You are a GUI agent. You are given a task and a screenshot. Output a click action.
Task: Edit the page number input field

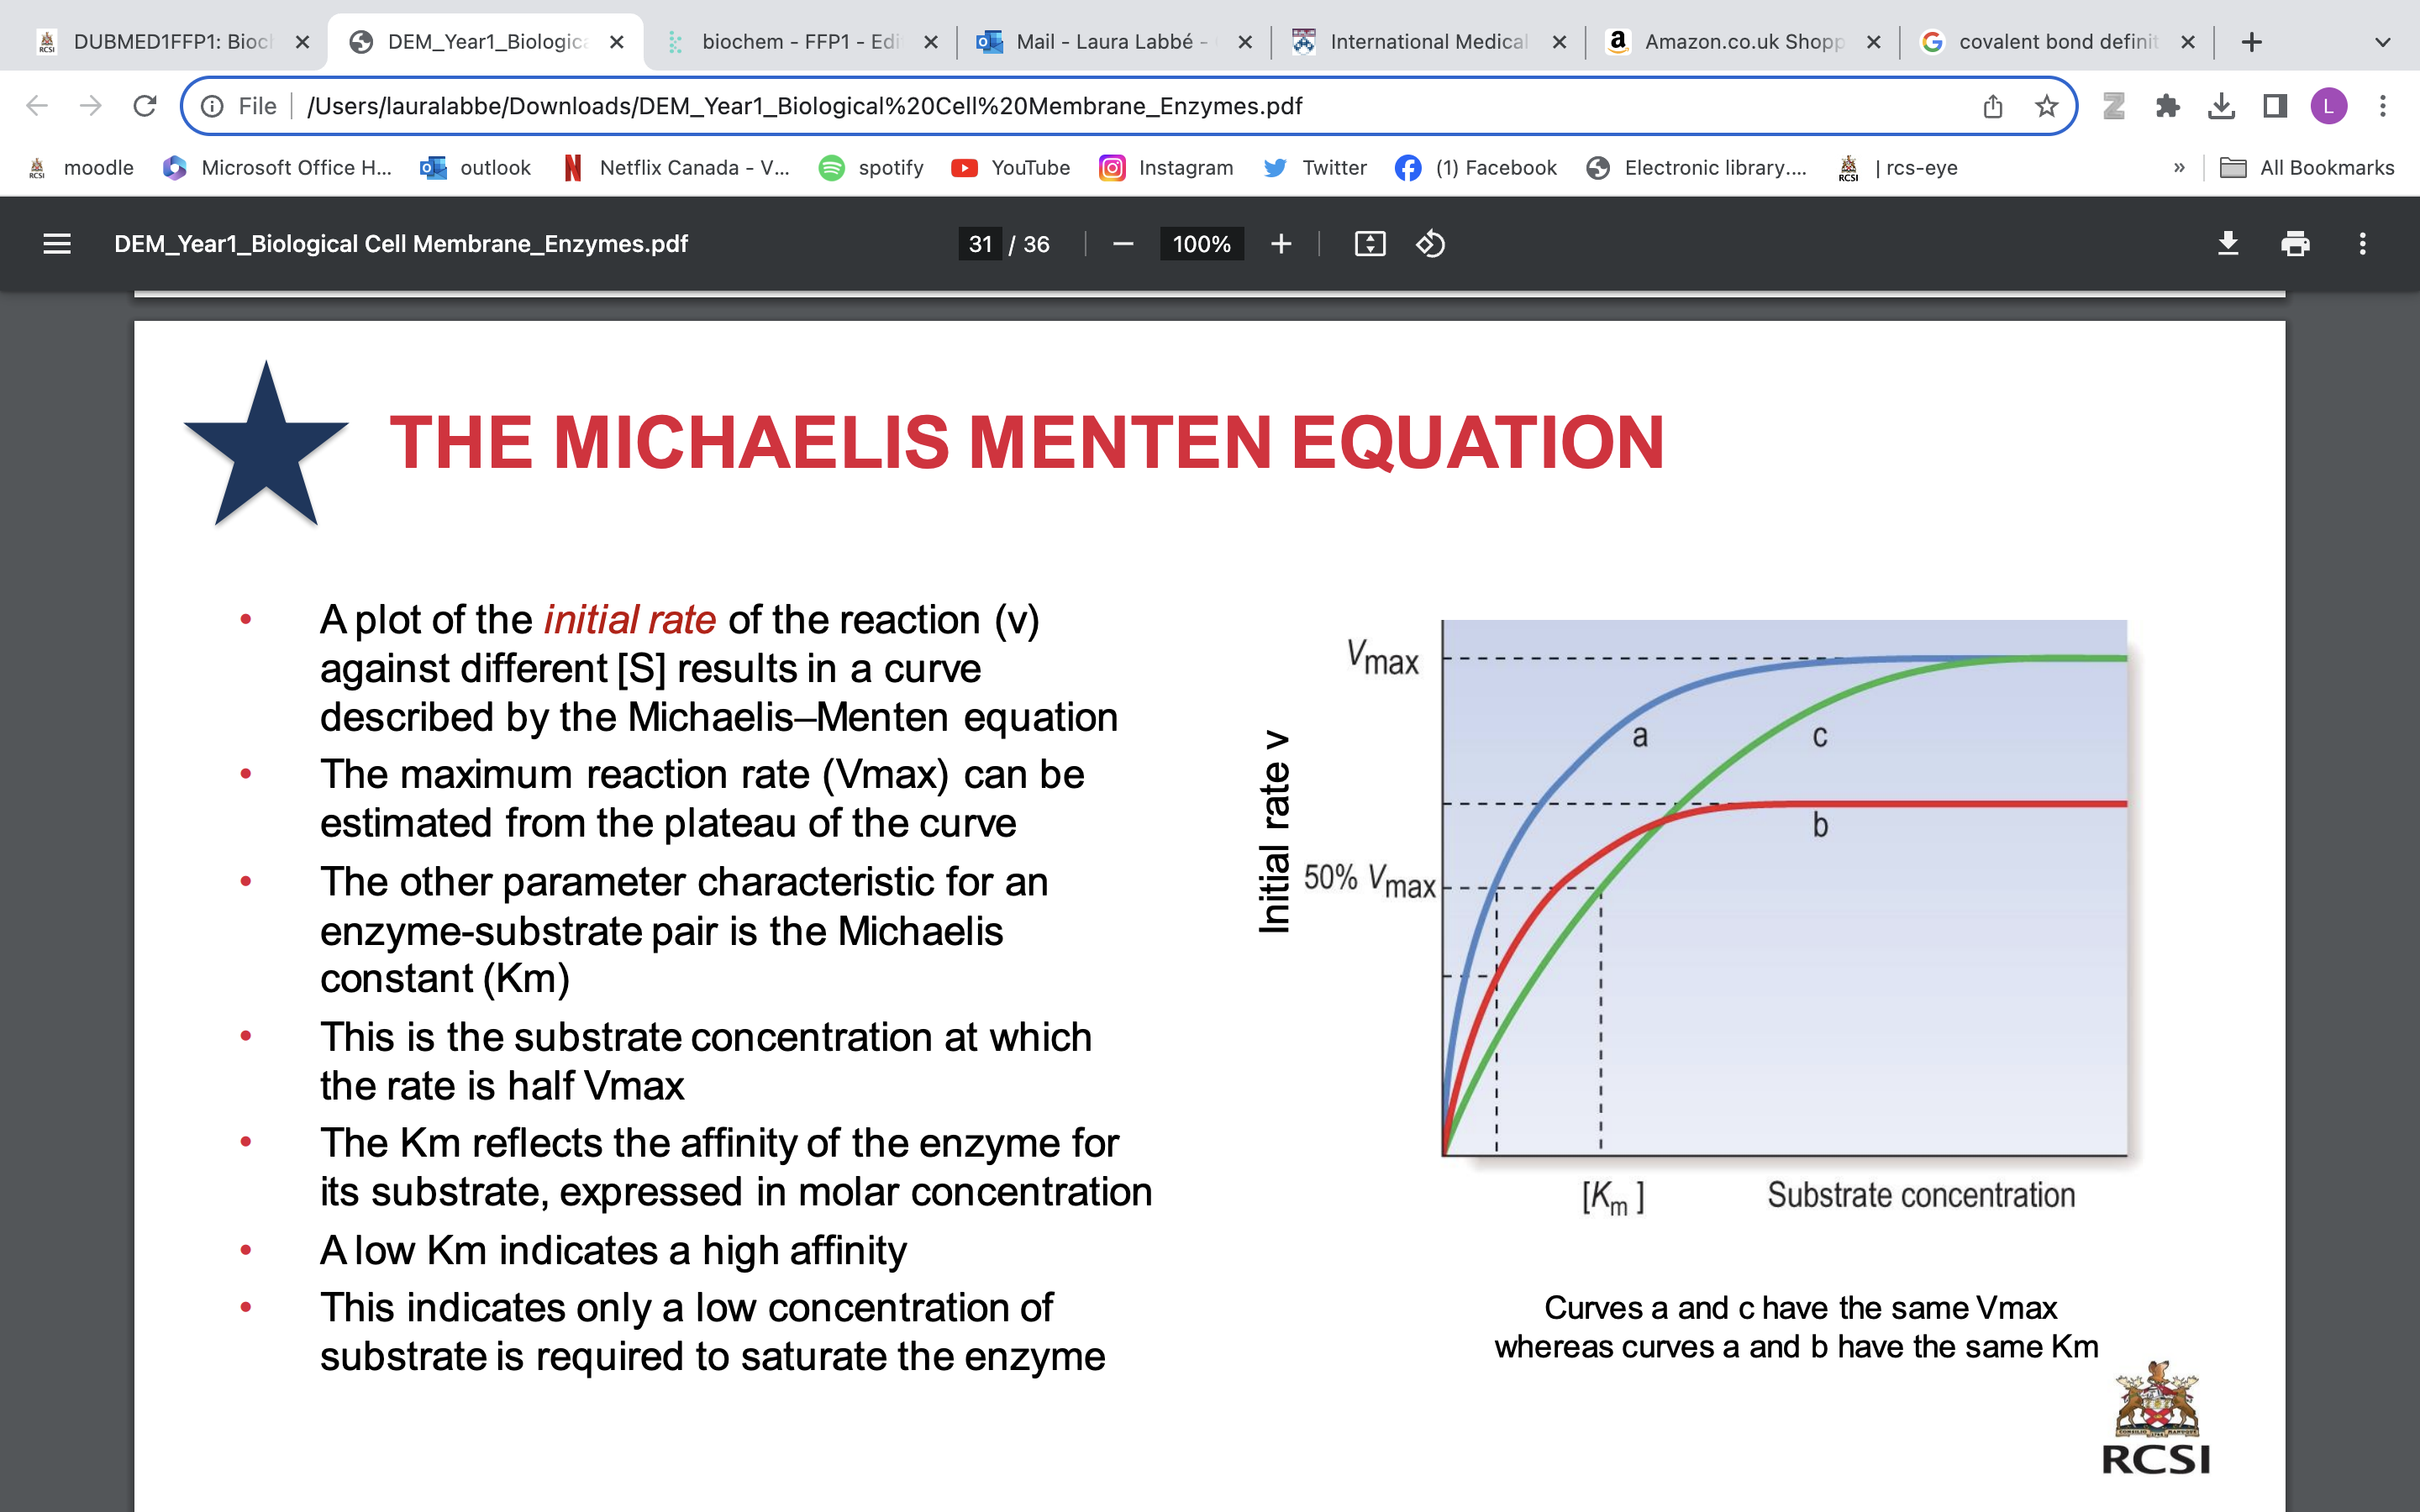point(981,244)
